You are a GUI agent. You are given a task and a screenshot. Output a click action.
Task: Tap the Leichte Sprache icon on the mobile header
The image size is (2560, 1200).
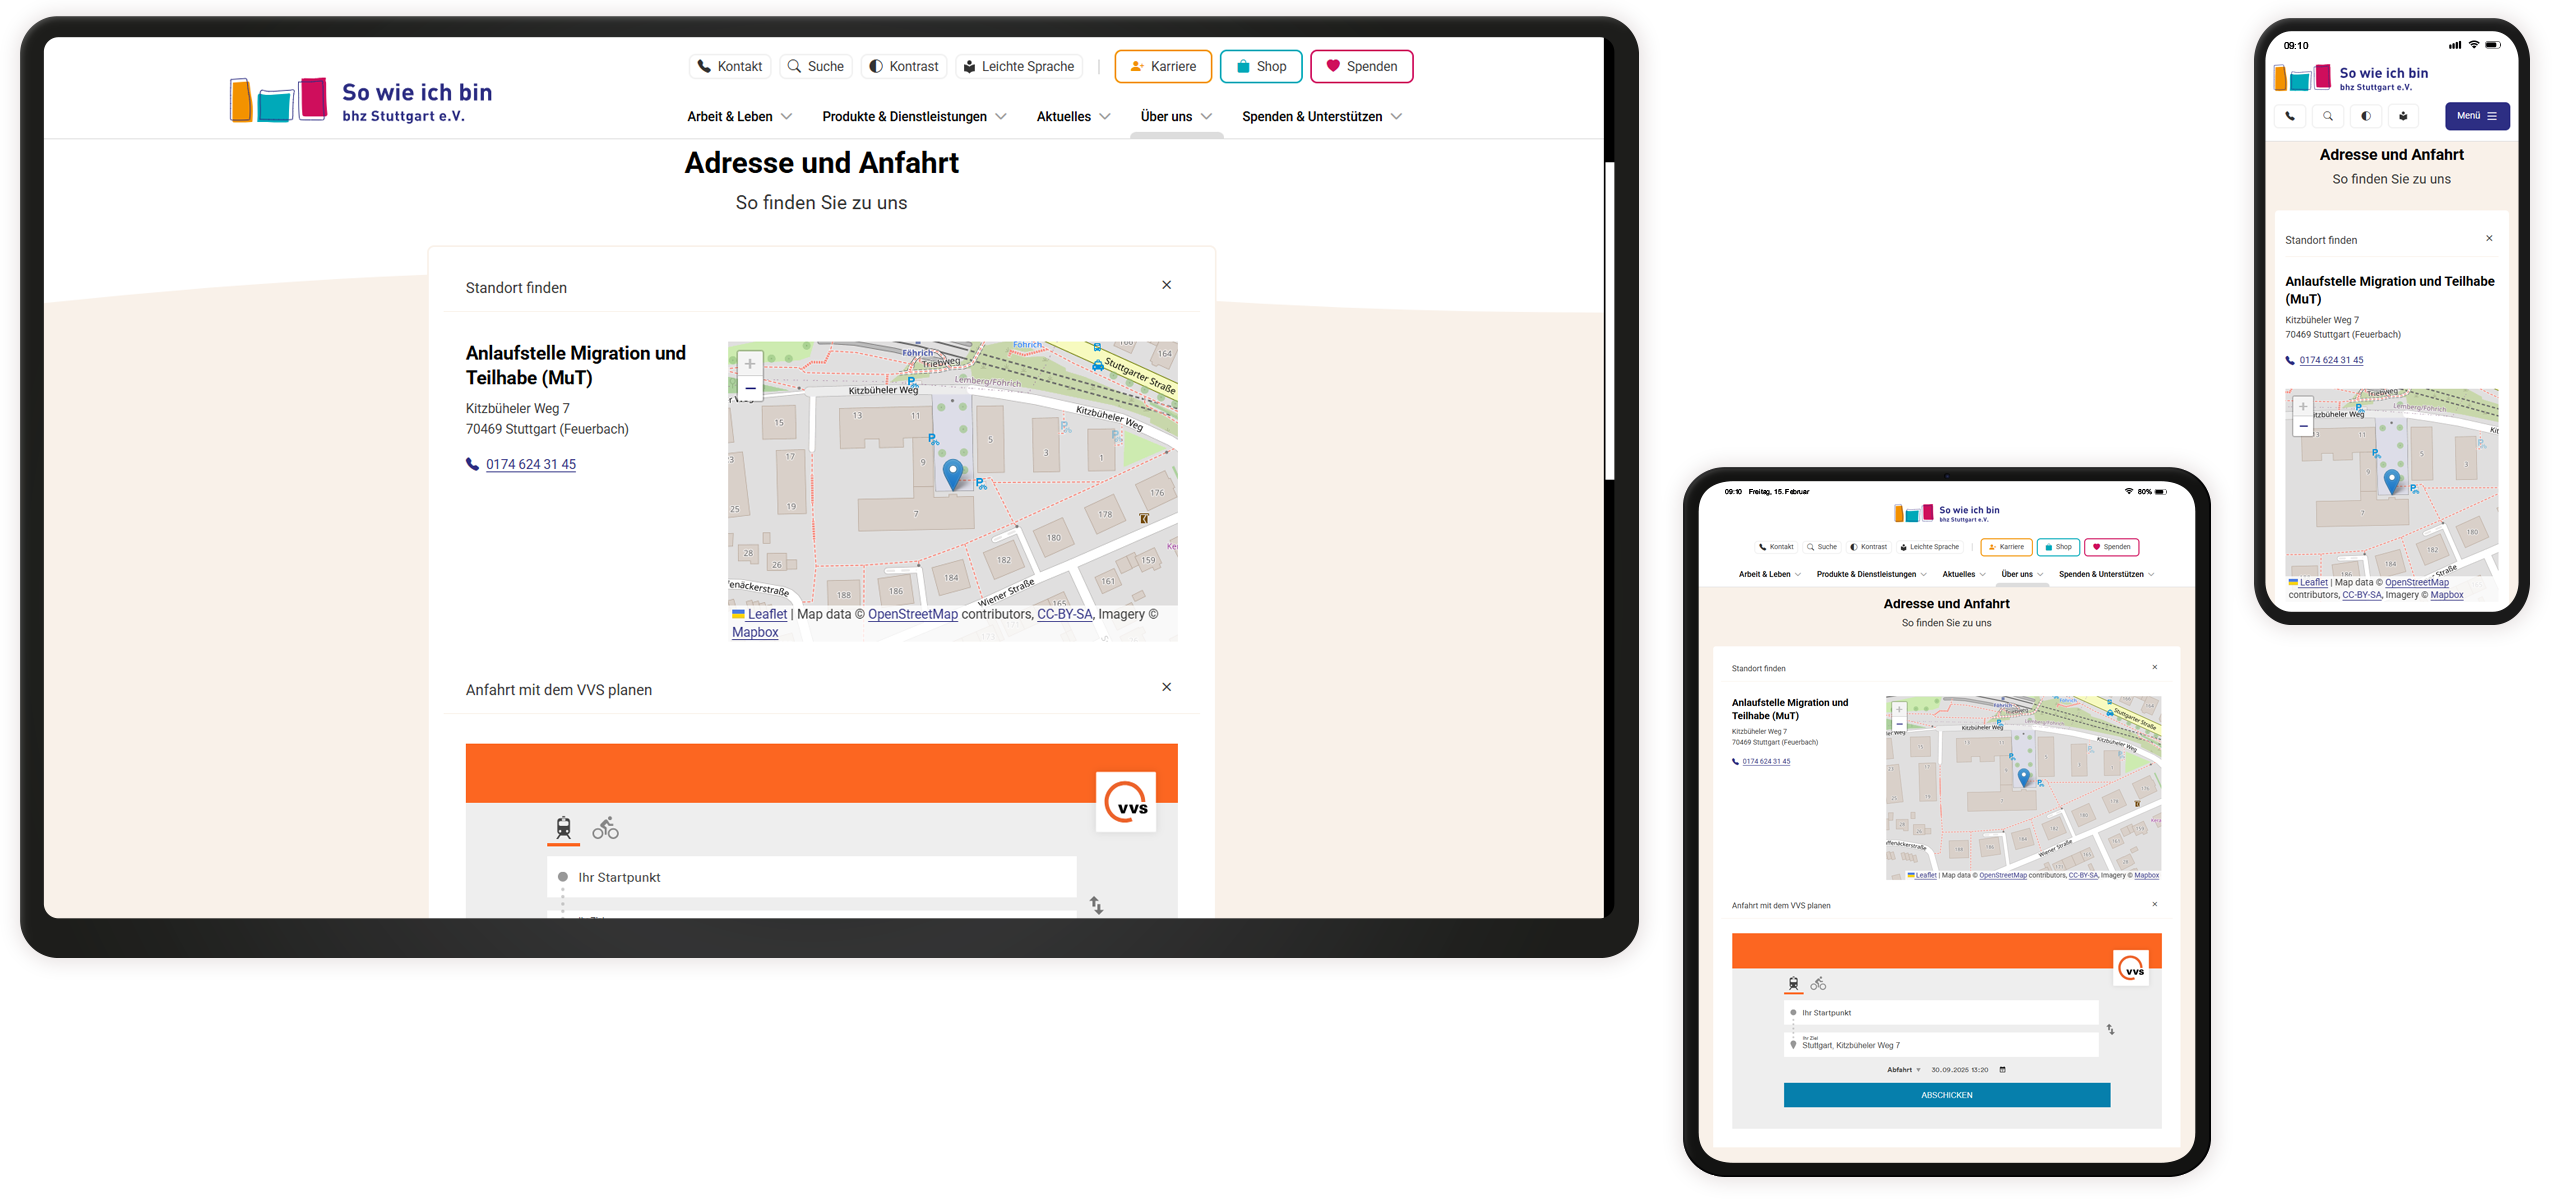click(2404, 116)
